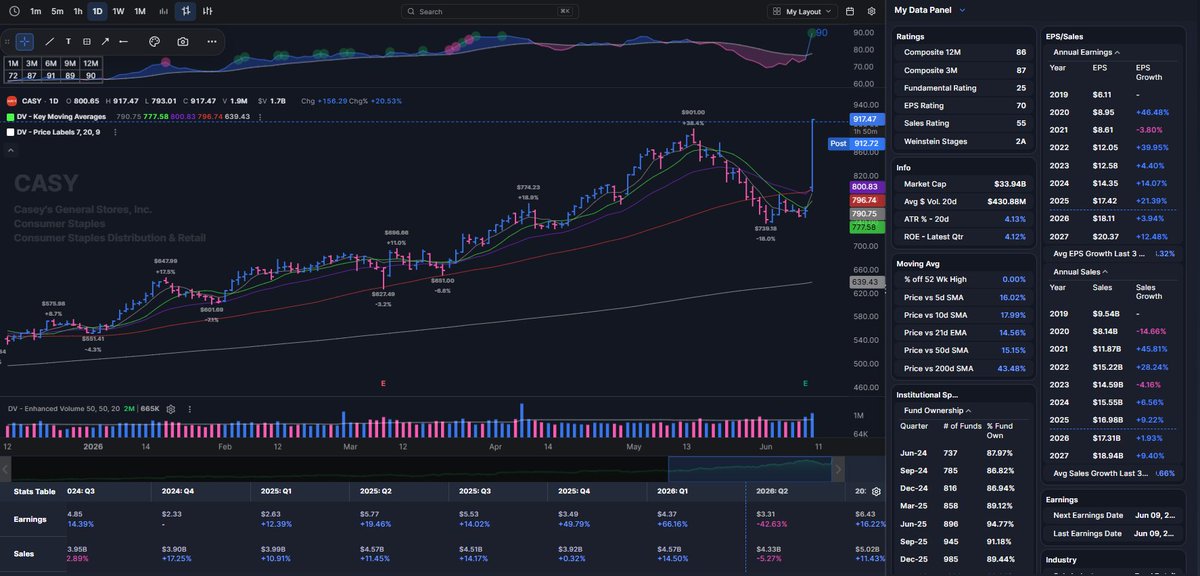Open Enhanced Volume indicator settings gear
Screen dimensions: 1200x576
pyautogui.click(x=171, y=409)
